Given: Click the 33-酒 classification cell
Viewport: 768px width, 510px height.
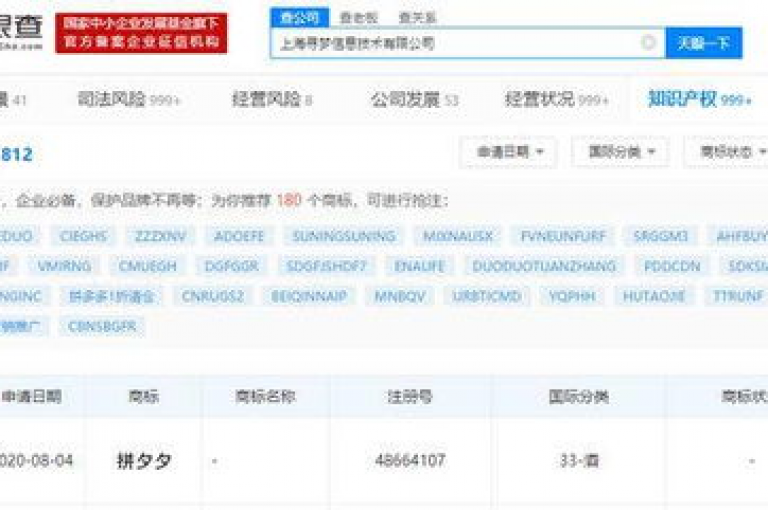Looking at the screenshot, I should [579, 460].
